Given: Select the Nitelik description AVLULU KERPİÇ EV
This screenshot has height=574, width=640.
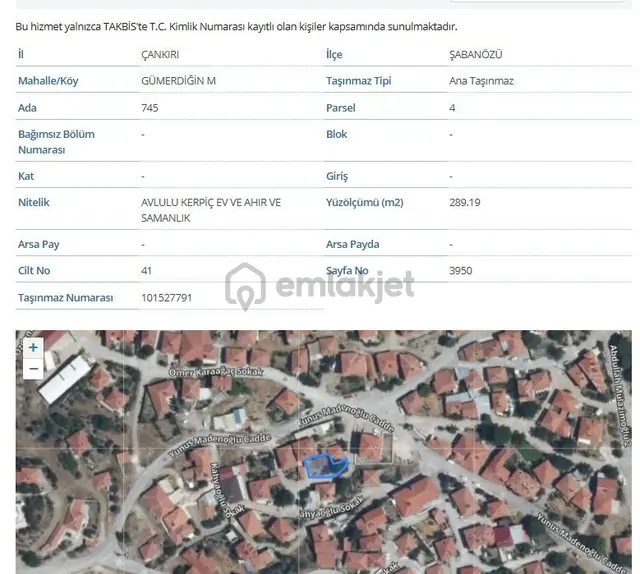Looking at the screenshot, I should pos(211,210).
